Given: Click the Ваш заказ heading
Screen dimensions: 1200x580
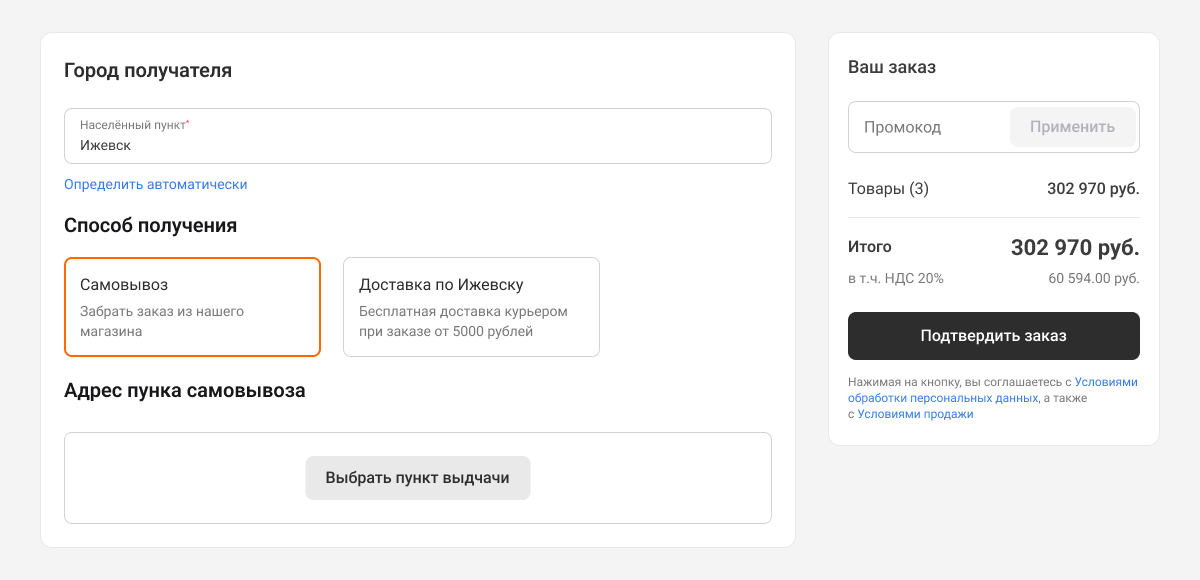Looking at the screenshot, I should pyautogui.click(x=892, y=68).
